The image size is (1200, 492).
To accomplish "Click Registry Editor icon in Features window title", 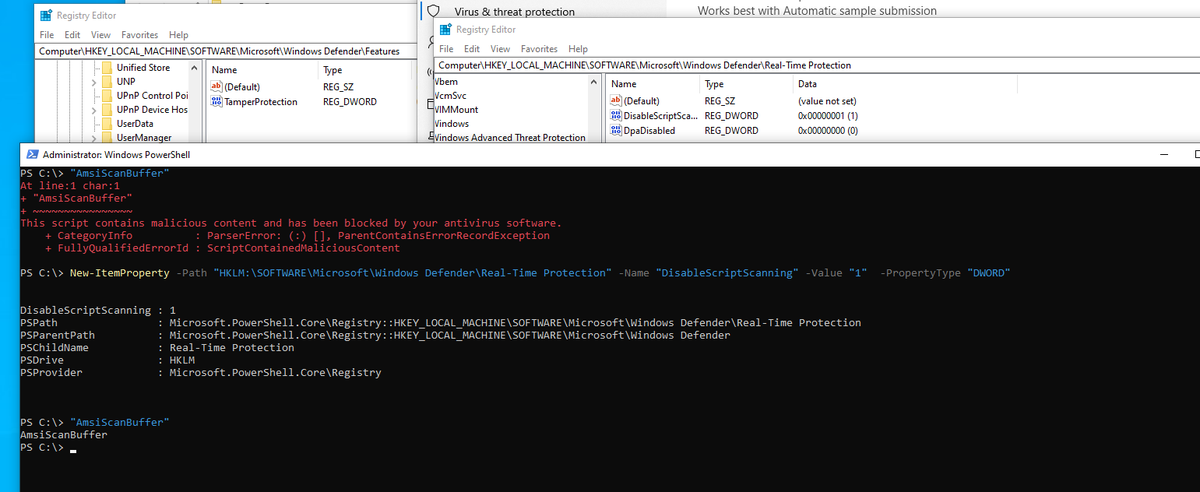I will pyautogui.click(x=47, y=16).
